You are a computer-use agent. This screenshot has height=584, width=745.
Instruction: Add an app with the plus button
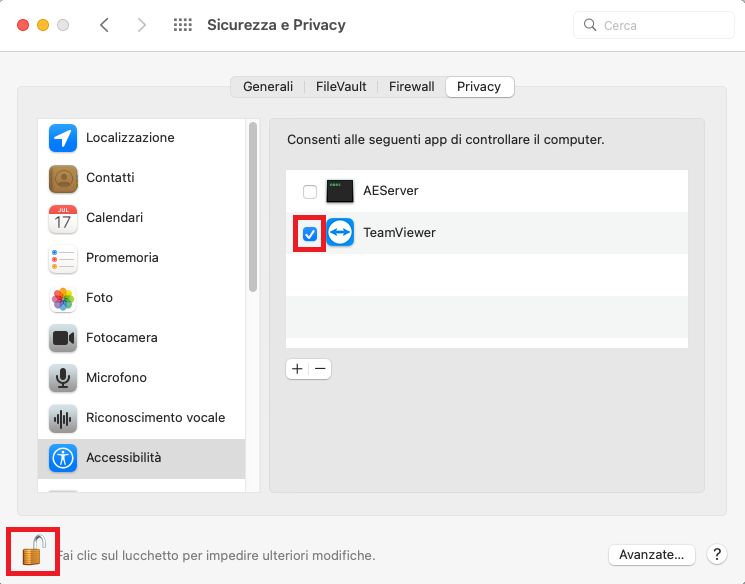(297, 369)
